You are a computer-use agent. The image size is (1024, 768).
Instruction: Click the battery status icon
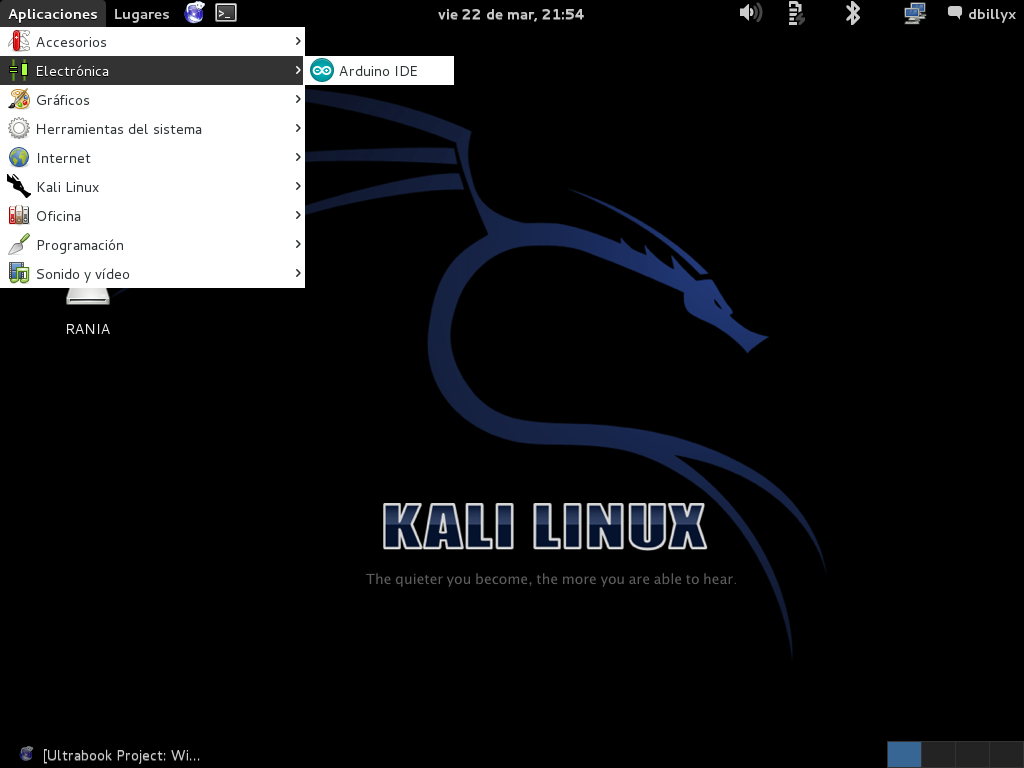(x=795, y=13)
